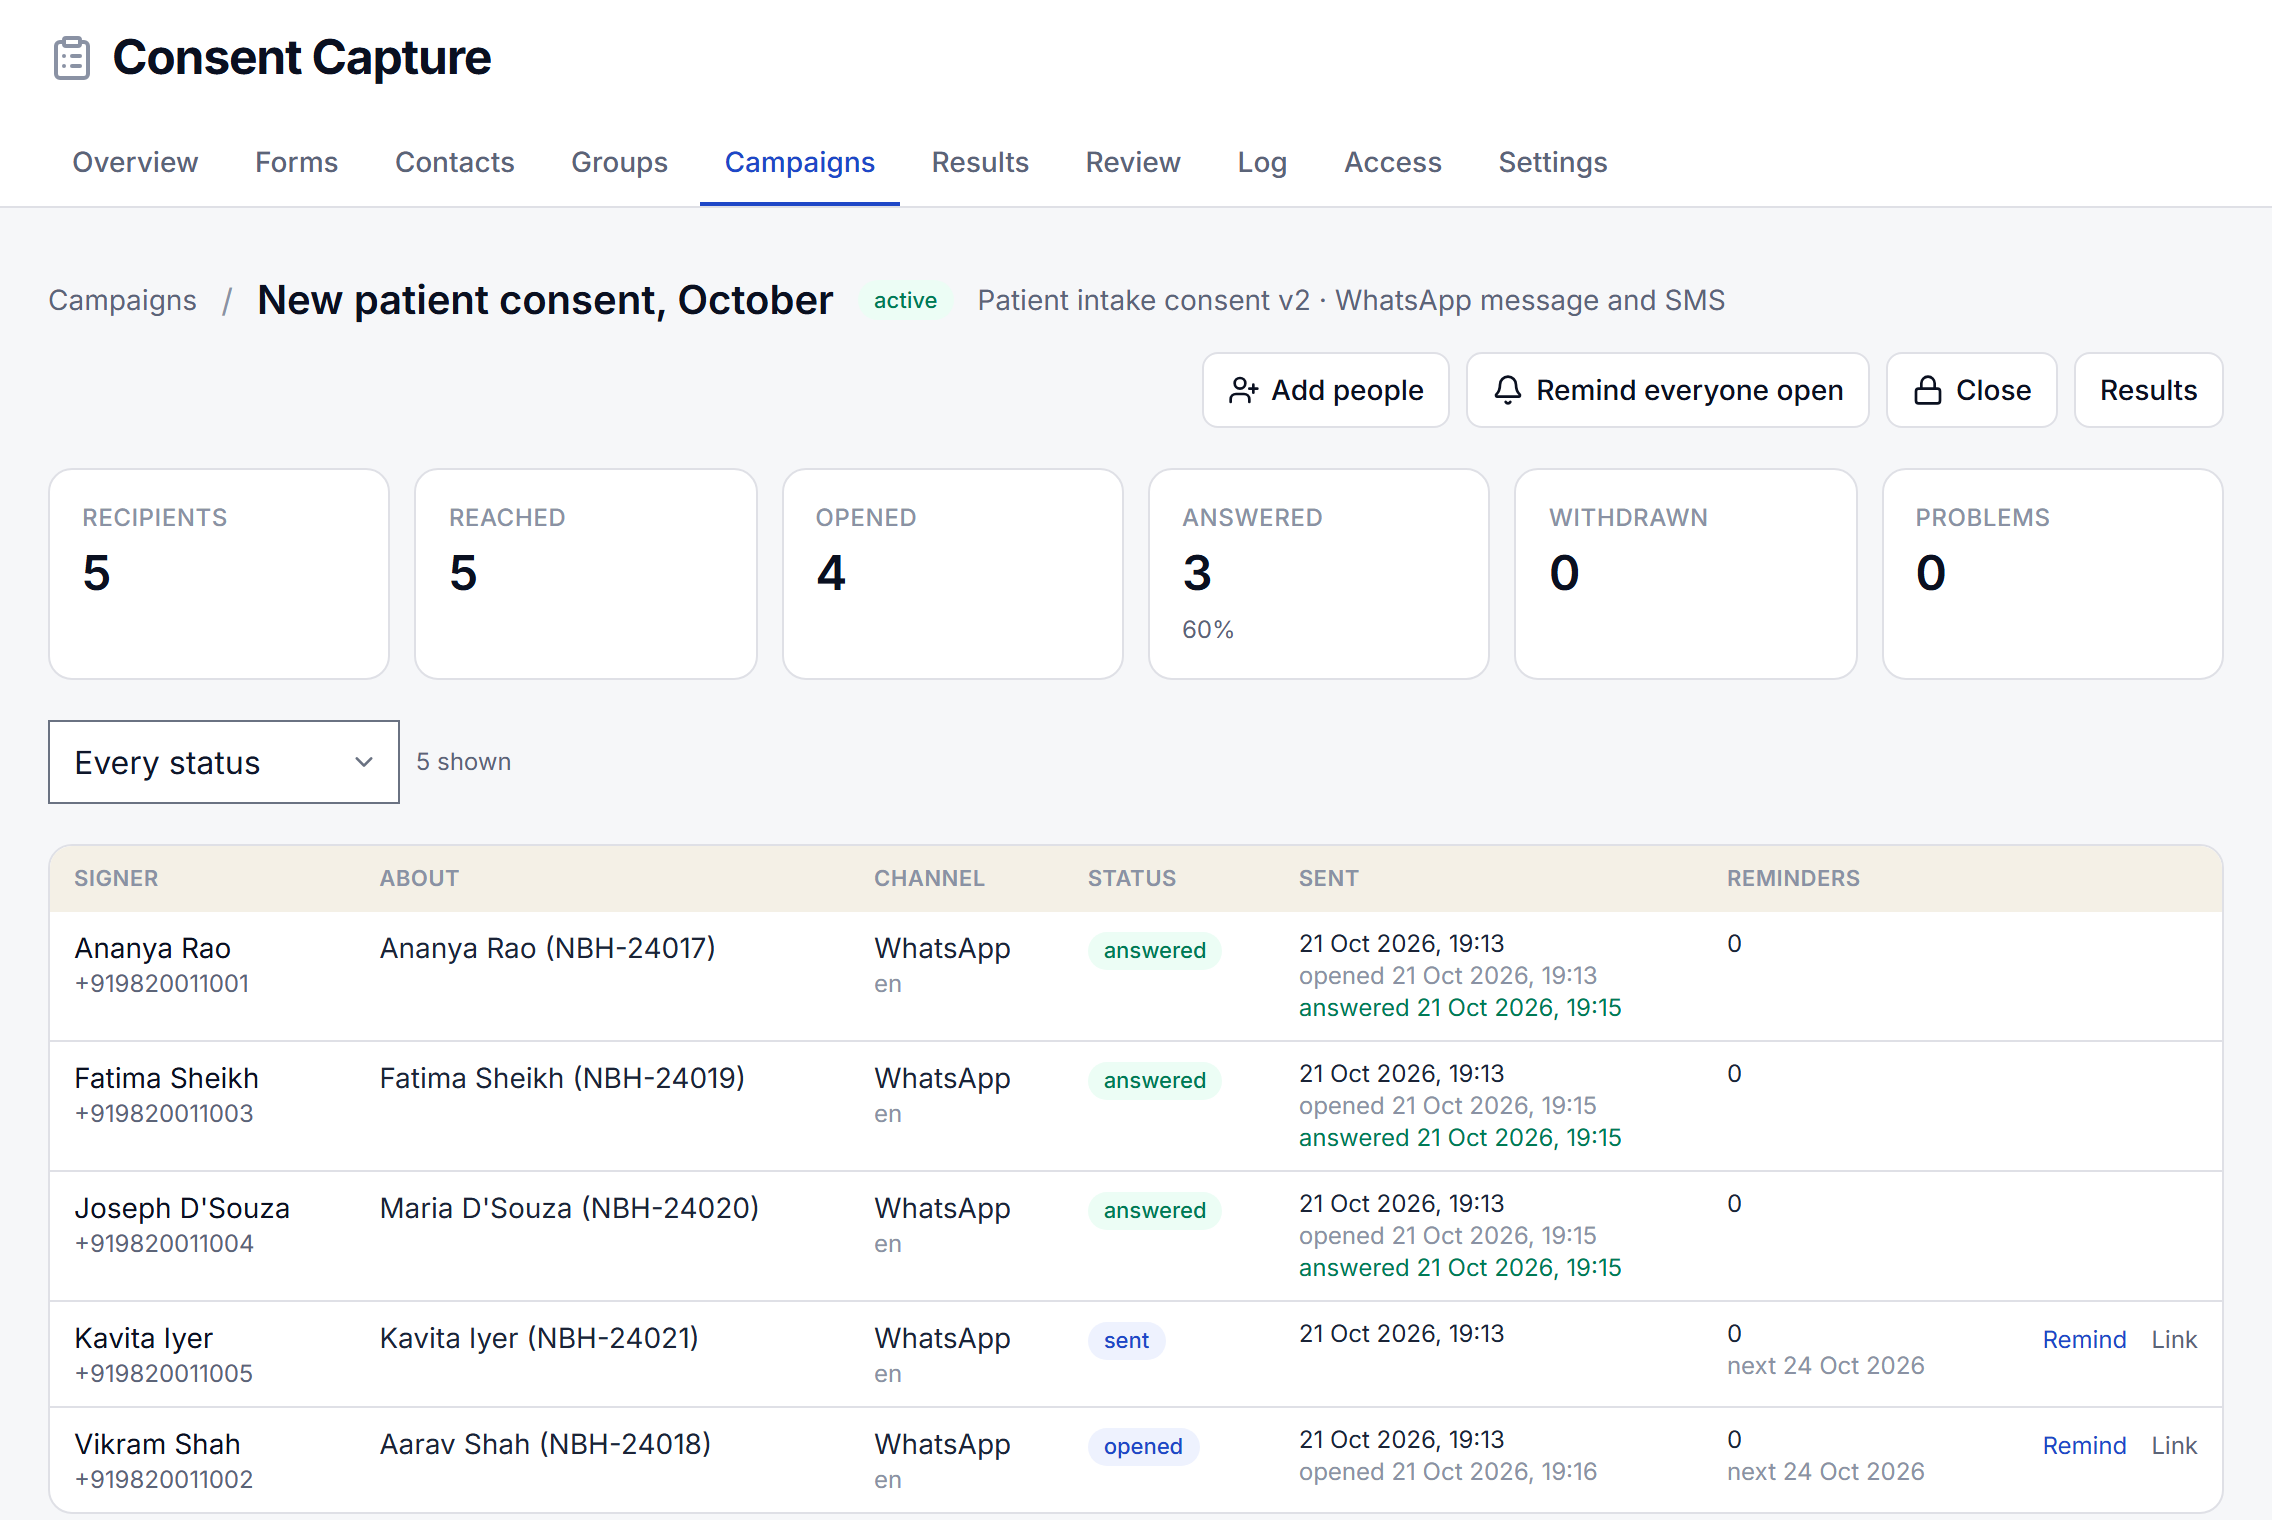Click the Reminders column header

click(x=1793, y=878)
